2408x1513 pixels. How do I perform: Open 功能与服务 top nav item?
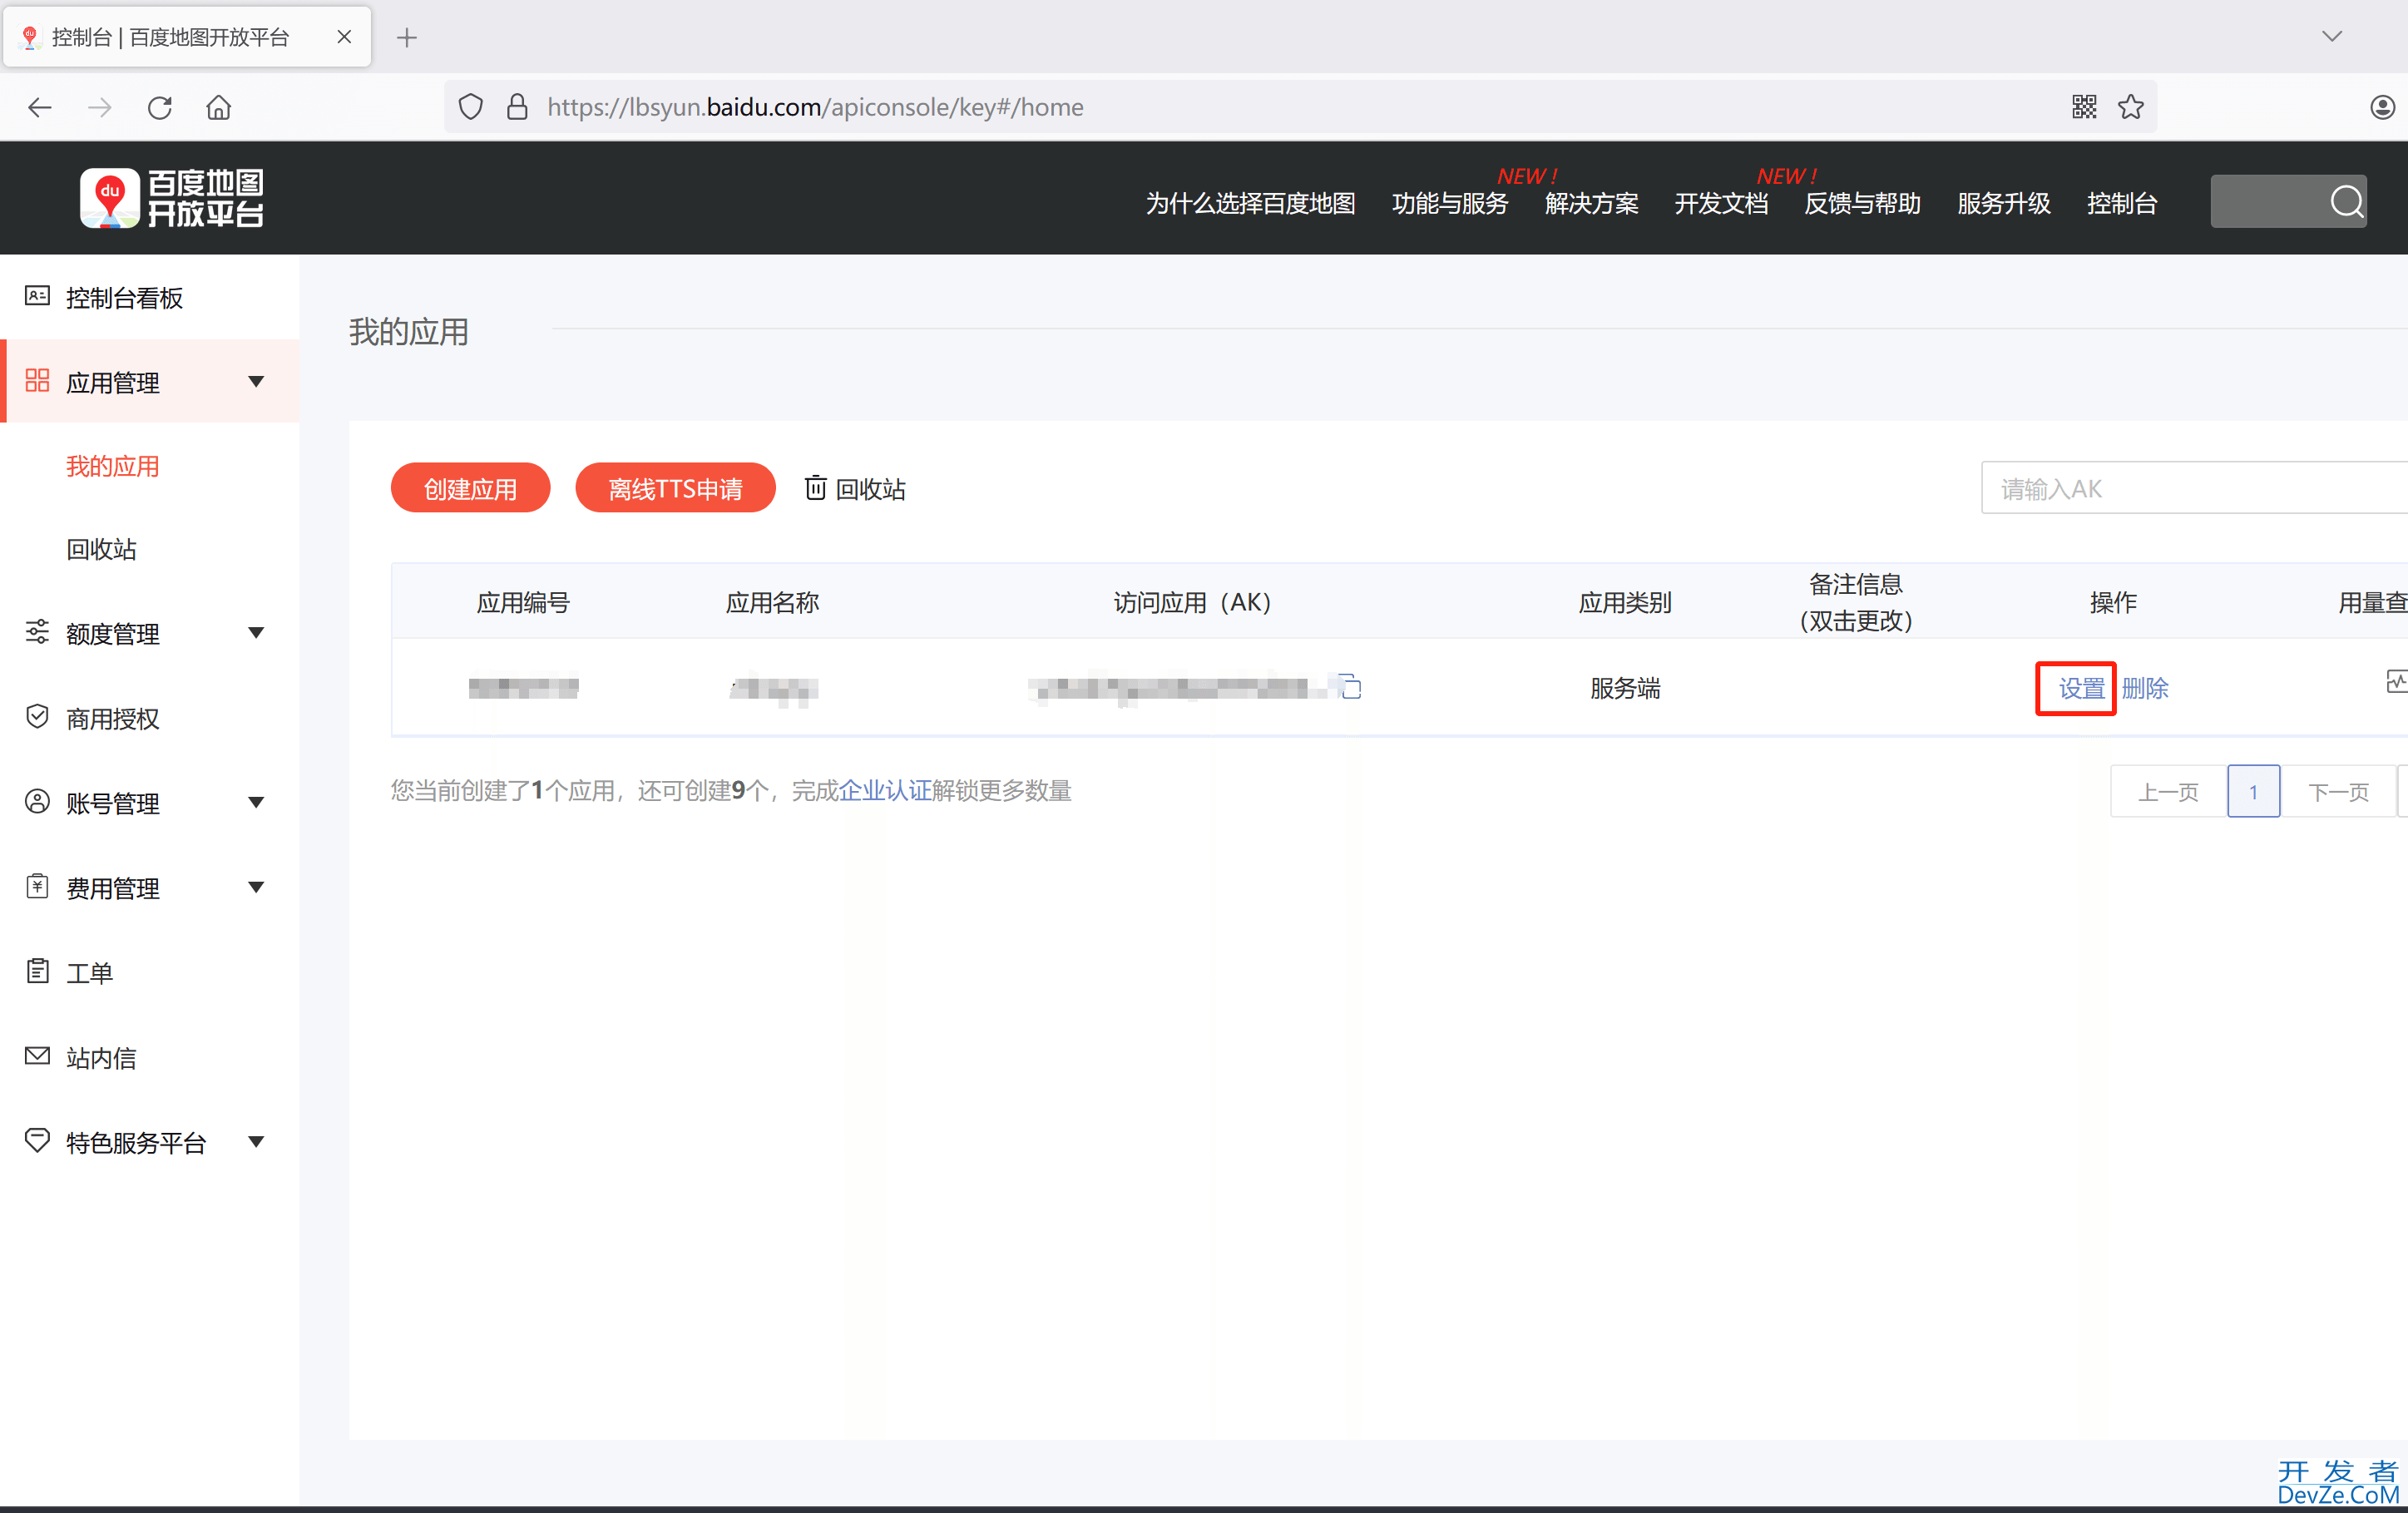tap(1450, 203)
